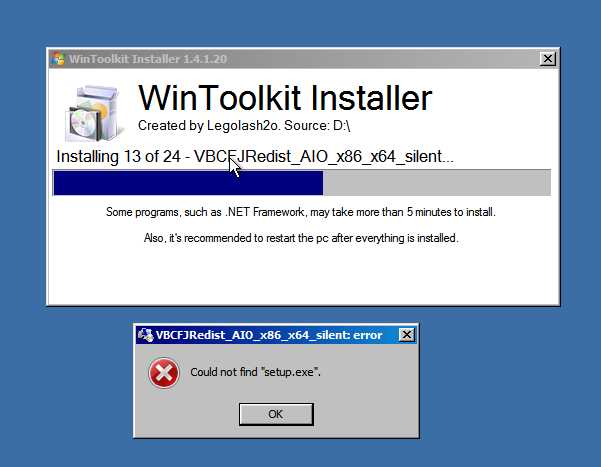Click 'Created by Legolash2o. Source: D:\' text
The image size is (601, 467).
(244, 125)
